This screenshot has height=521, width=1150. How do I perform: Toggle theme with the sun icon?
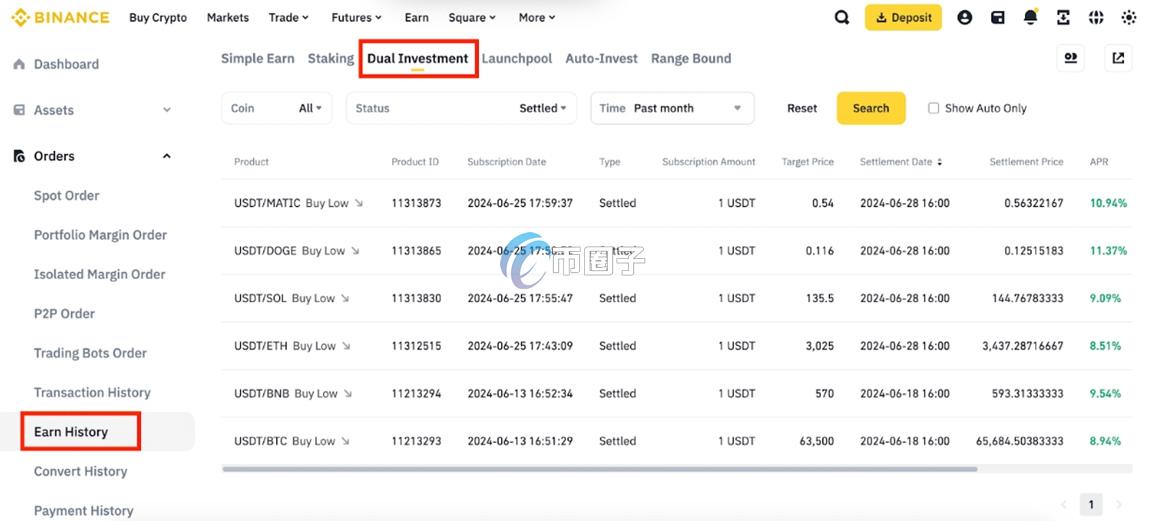tap(1129, 18)
